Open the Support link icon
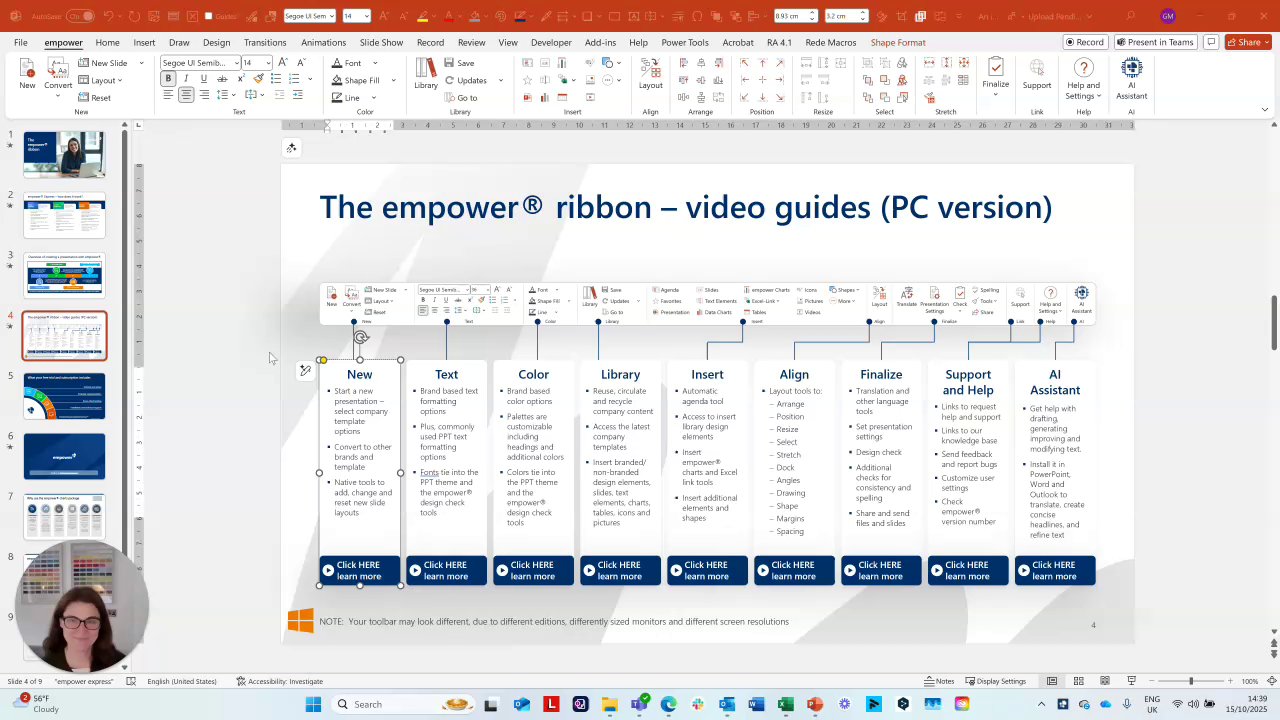This screenshot has height=720, width=1280. click(x=1037, y=75)
